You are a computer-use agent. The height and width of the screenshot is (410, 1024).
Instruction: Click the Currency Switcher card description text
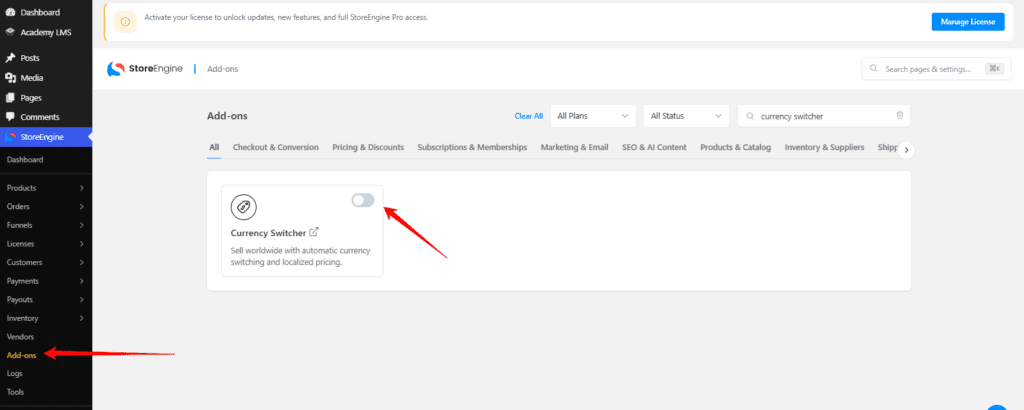pyautogui.click(x=300, y=257)
